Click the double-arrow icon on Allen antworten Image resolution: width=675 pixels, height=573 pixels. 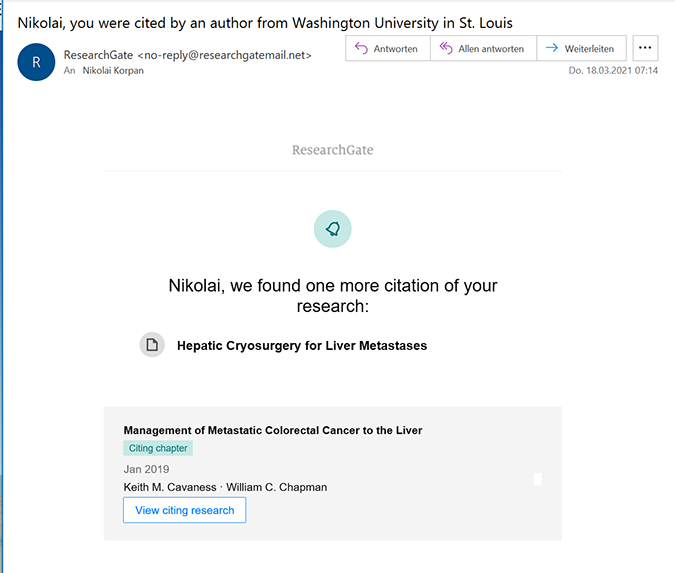click(x=445, y=48)
